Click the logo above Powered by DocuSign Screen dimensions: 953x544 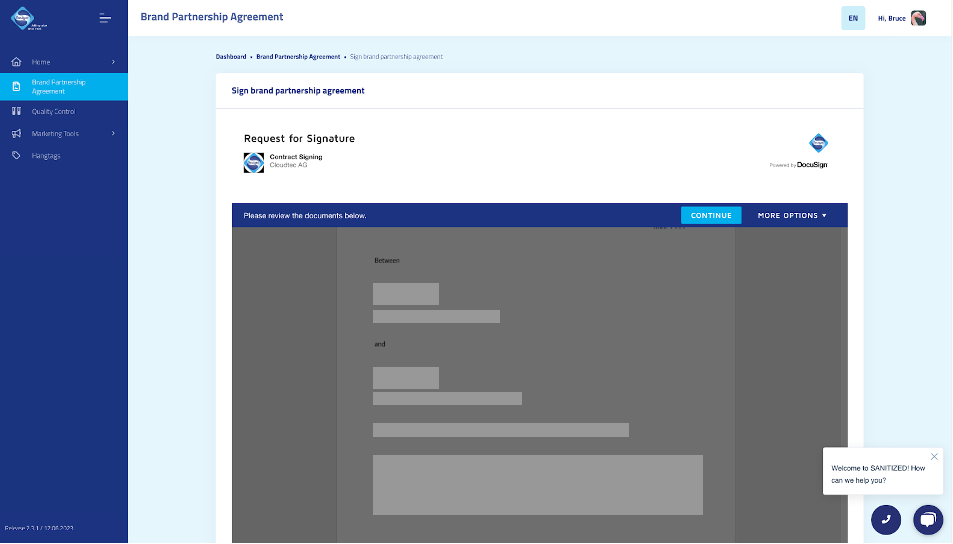tap(818, 143)
